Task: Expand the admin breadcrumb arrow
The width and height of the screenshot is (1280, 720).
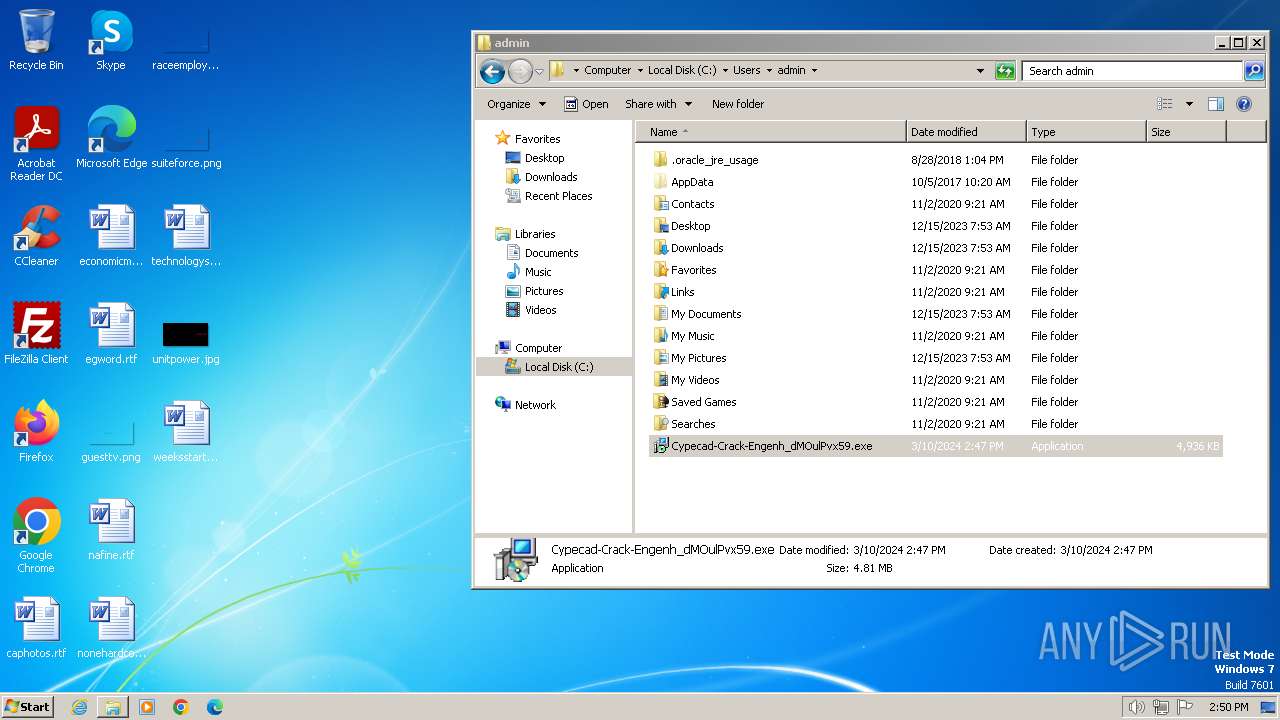Action: point(814,71)
